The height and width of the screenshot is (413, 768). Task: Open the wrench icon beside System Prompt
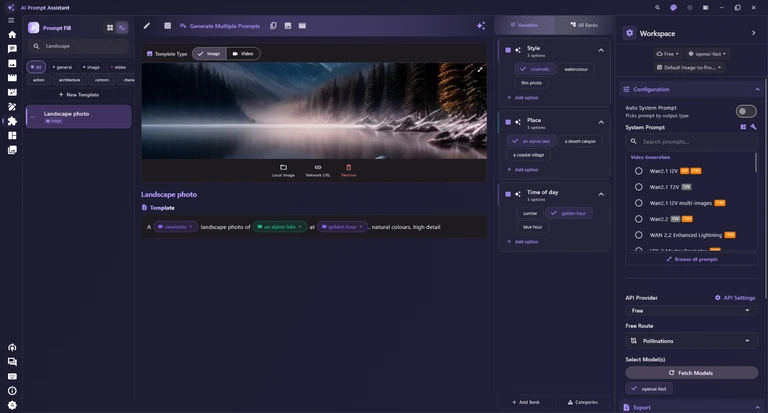pos(753,127)
